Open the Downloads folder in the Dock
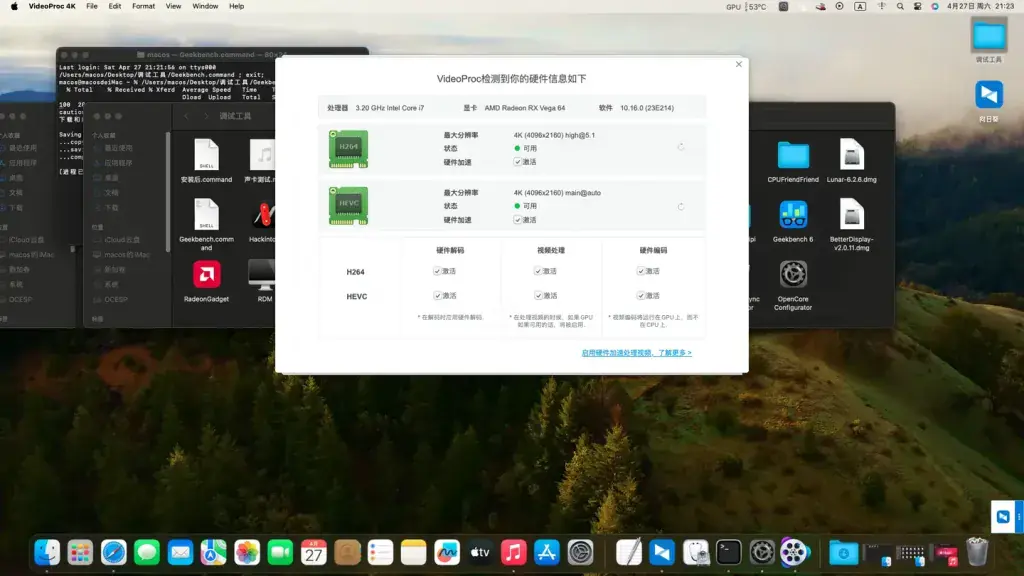Image resolution: width=1024 pixels, height=576 pixels. point(843,552)
